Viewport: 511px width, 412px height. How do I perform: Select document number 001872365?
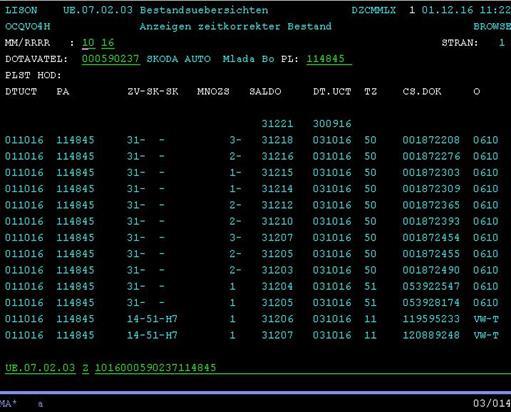pyautogui.click(x=431, y=205)
